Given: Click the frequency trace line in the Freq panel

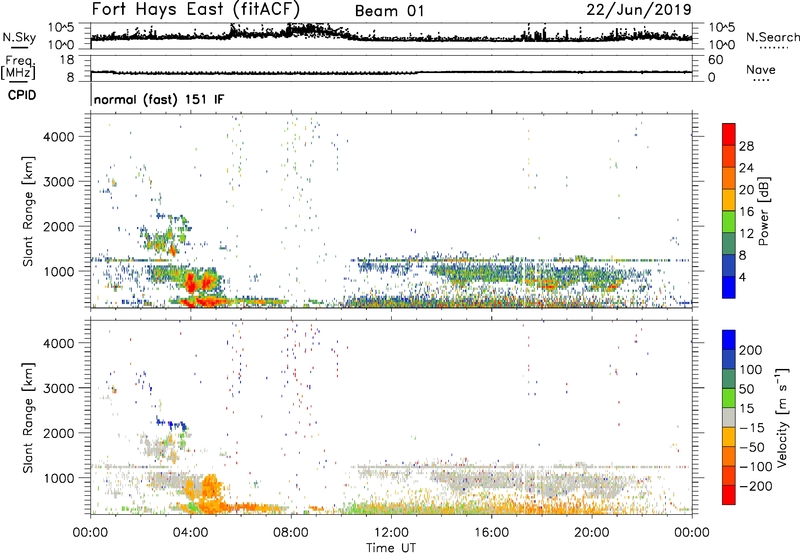Looking at the screenshot, I should (391, 72).
